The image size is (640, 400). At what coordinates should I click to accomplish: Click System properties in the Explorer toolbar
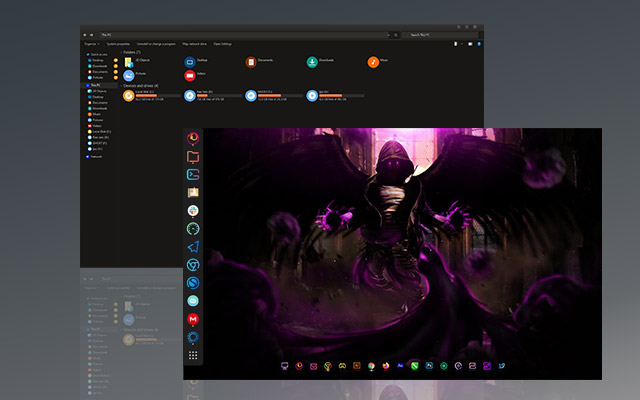pyautogui.click(x=118, y=44)
